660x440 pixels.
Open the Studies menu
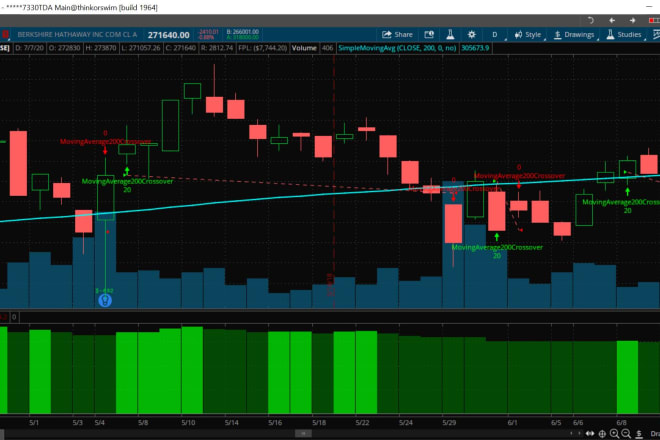[x=624, y=35]
